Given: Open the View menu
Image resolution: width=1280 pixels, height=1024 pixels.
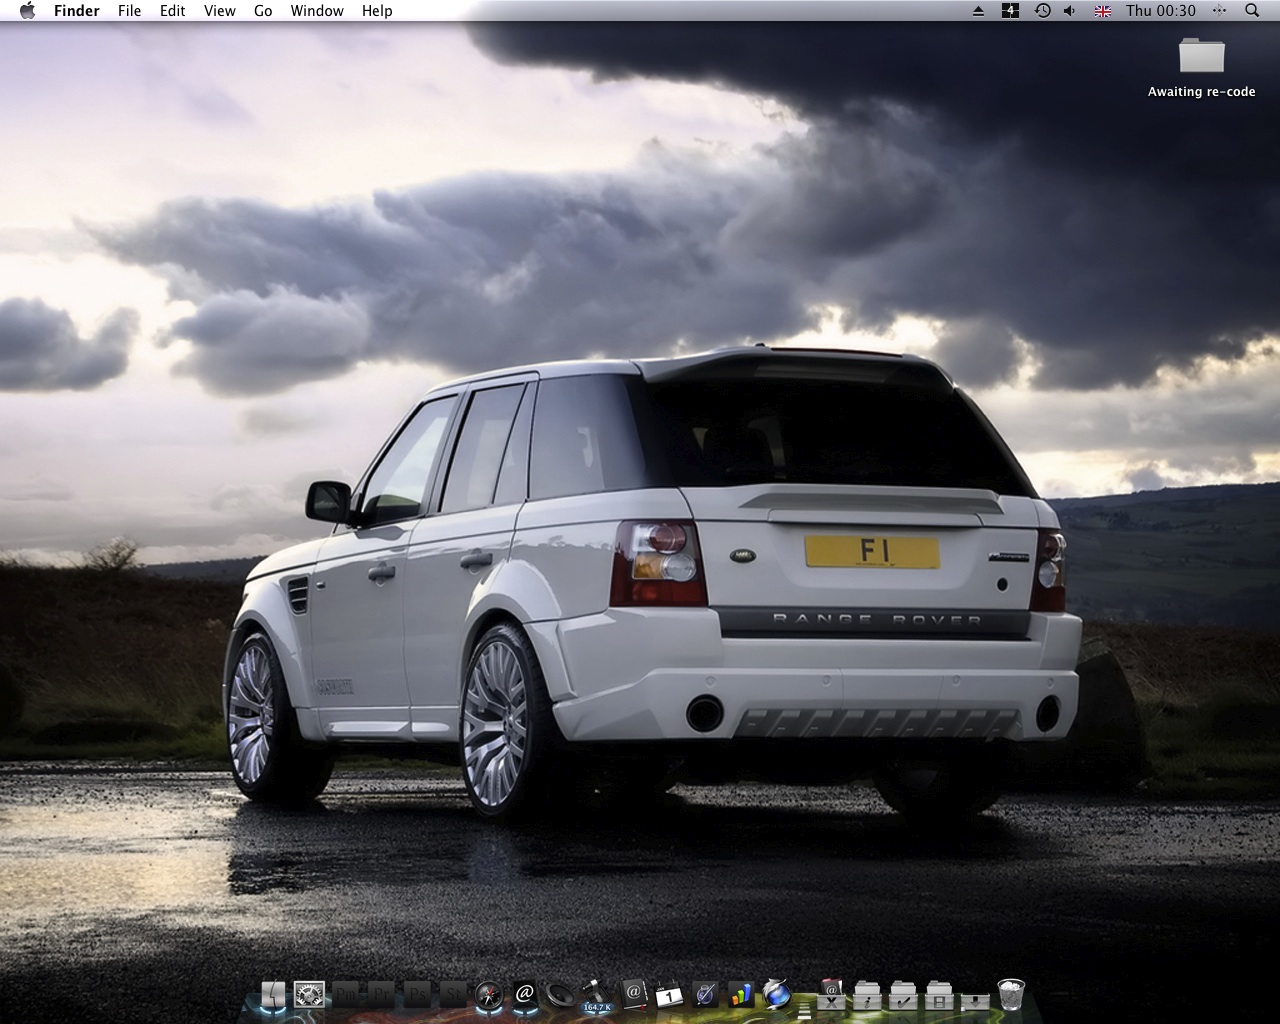Looking at the screenshot, I should pyautogui.click(x=220, y=11).
